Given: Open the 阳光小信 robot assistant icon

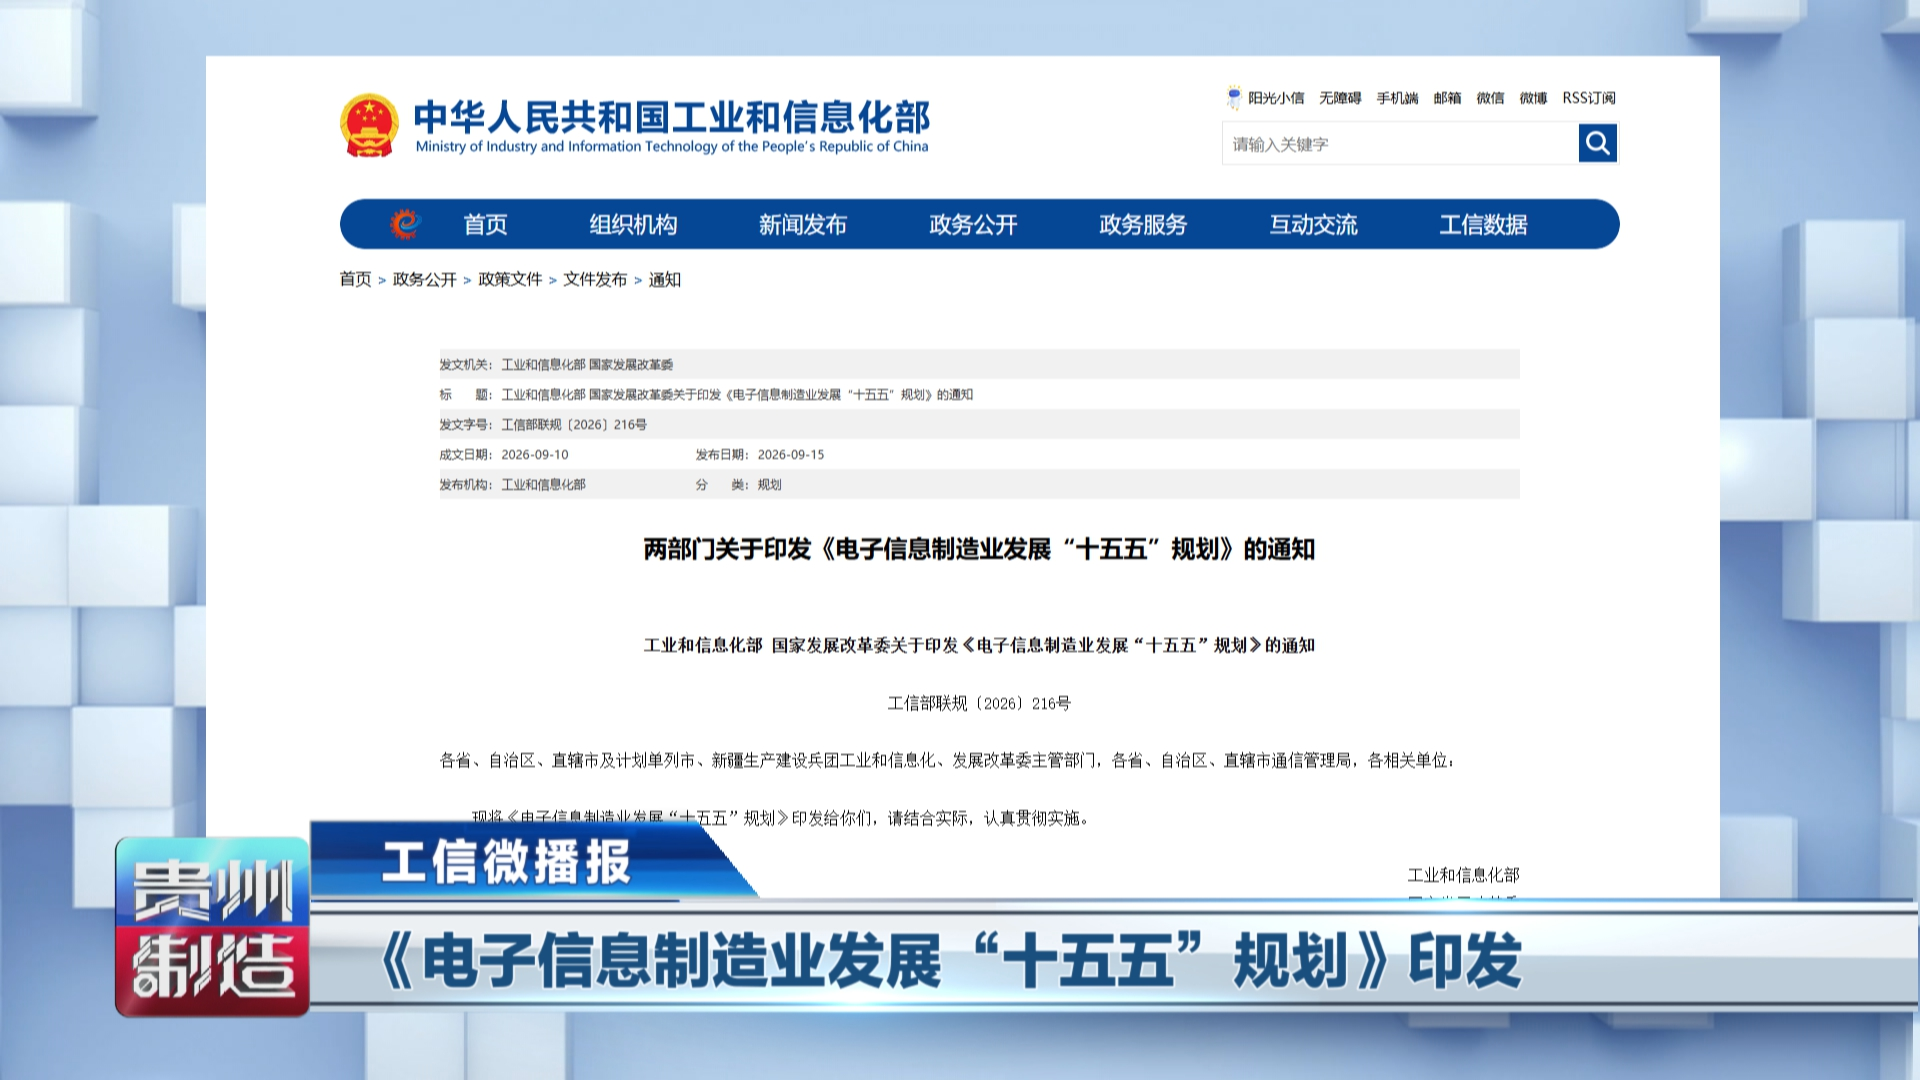Looking at the screenshot, I should (x=1234, y=97).
